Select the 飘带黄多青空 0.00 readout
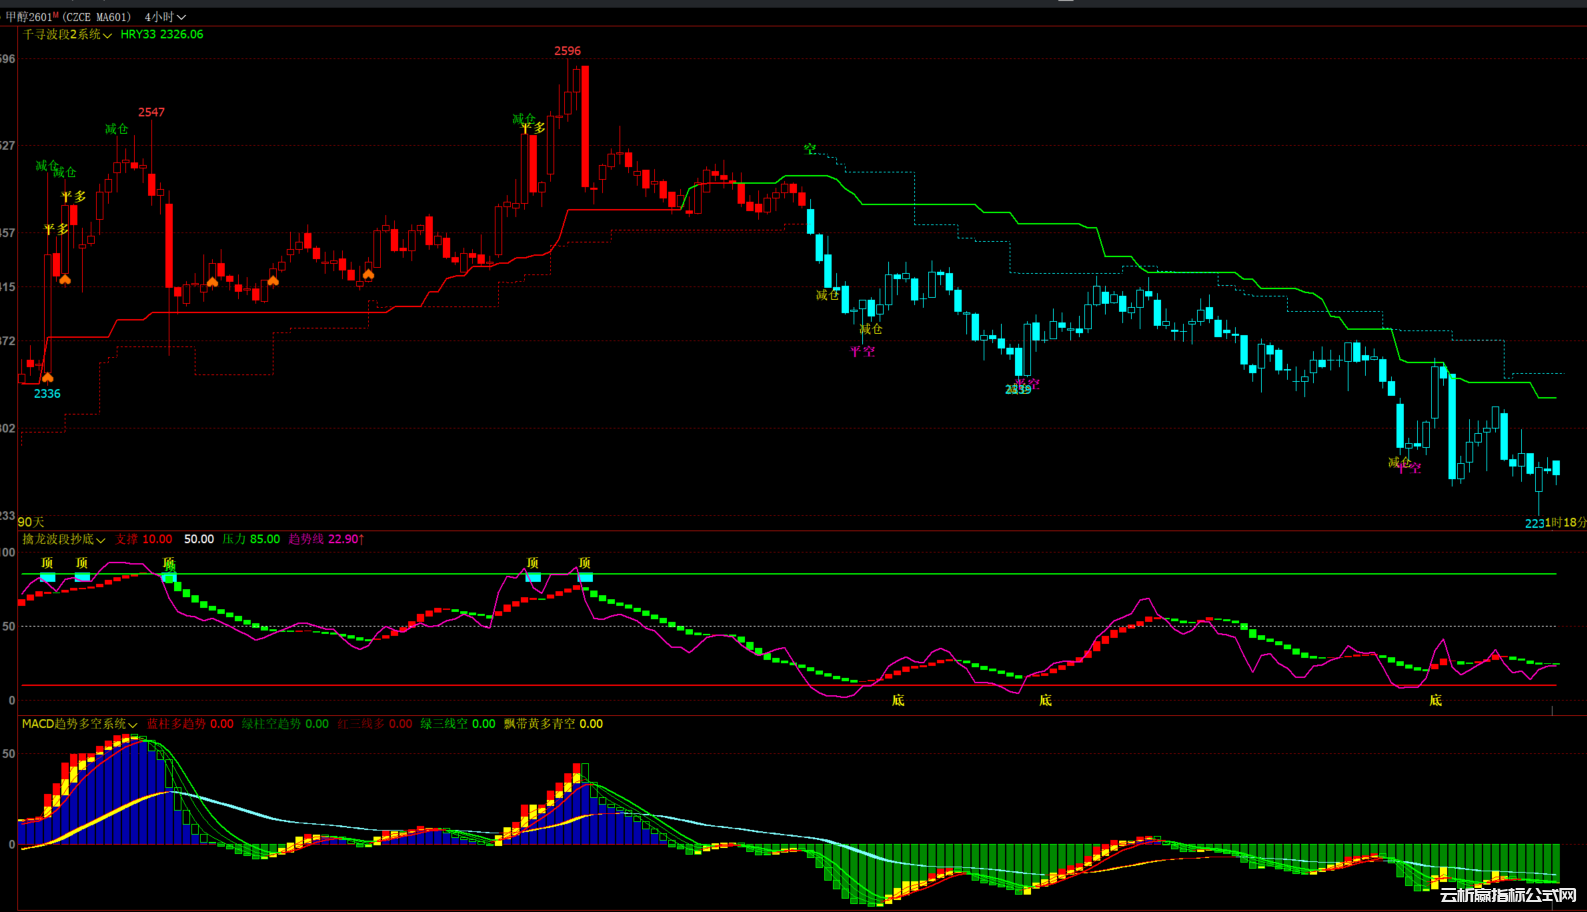1587x912 pixels. [553, 724]
